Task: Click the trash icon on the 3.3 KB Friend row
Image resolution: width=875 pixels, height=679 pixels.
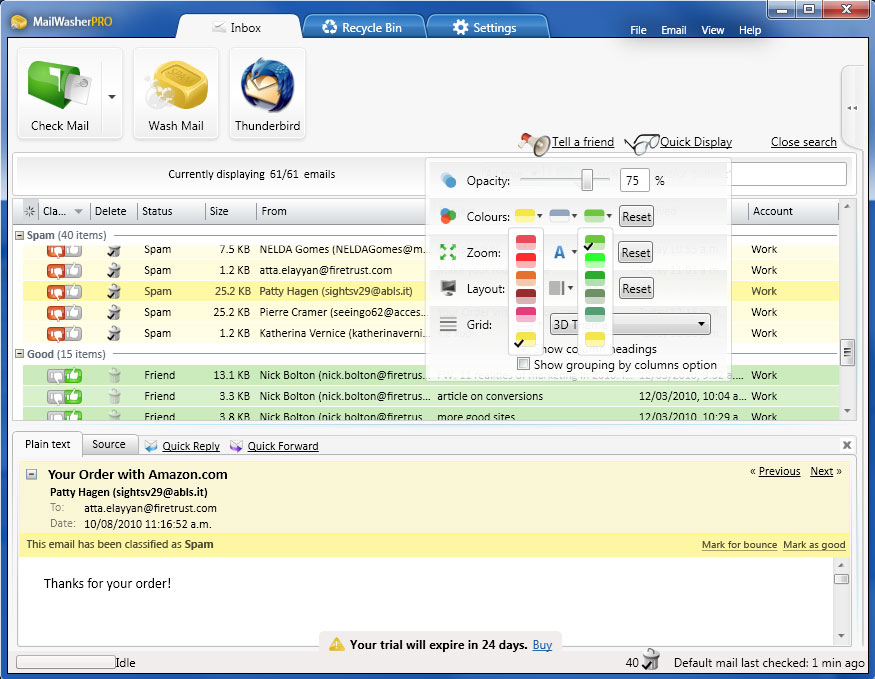Action: (114, 396)
